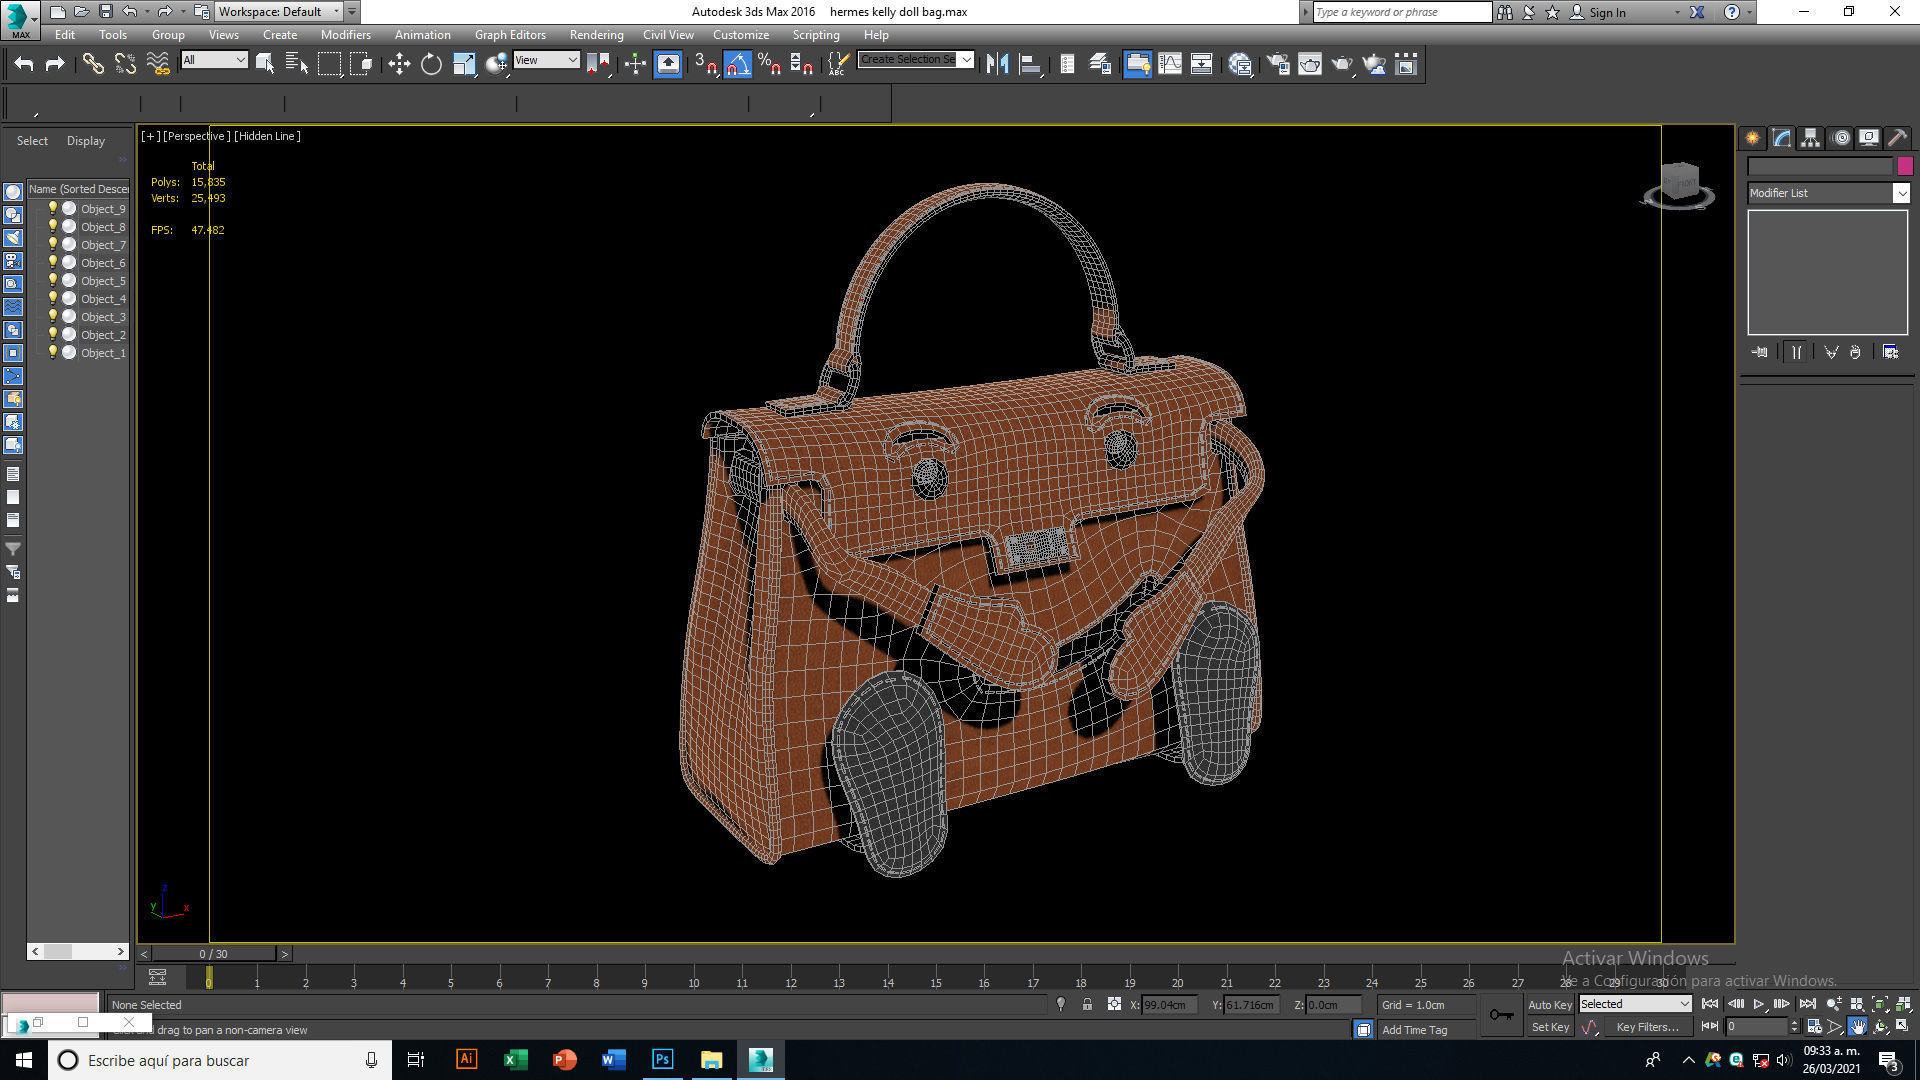Open the reference coordinate View dropdown
The image size is (1920, 1080).
click(546, 60)
